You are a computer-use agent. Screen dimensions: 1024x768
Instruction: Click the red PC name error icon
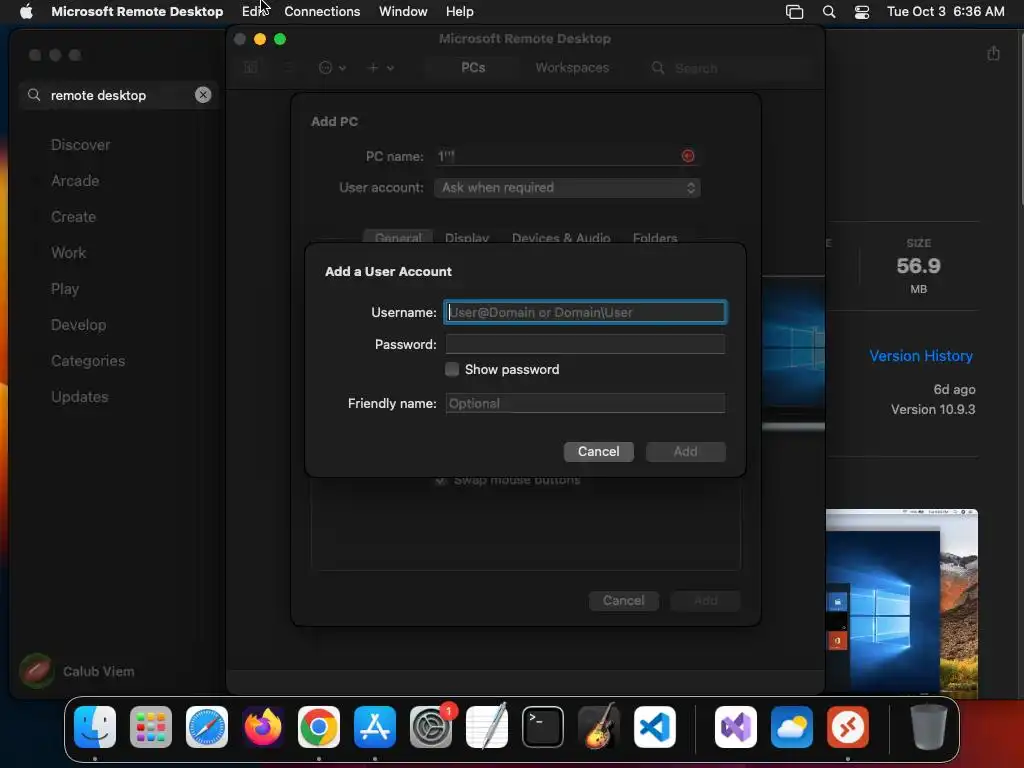click(688, 156)
